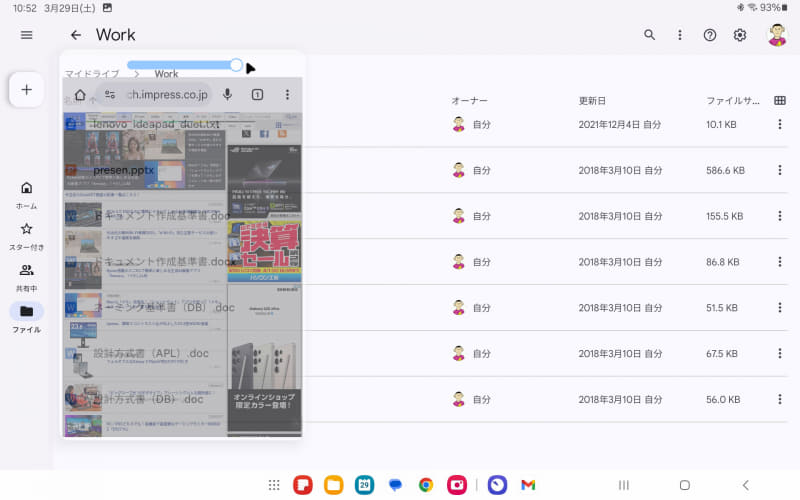This screenshot has width=800, height=500.
Task: Launch the yellow My Files app in taskbar
Action: [x=333, y=485]
